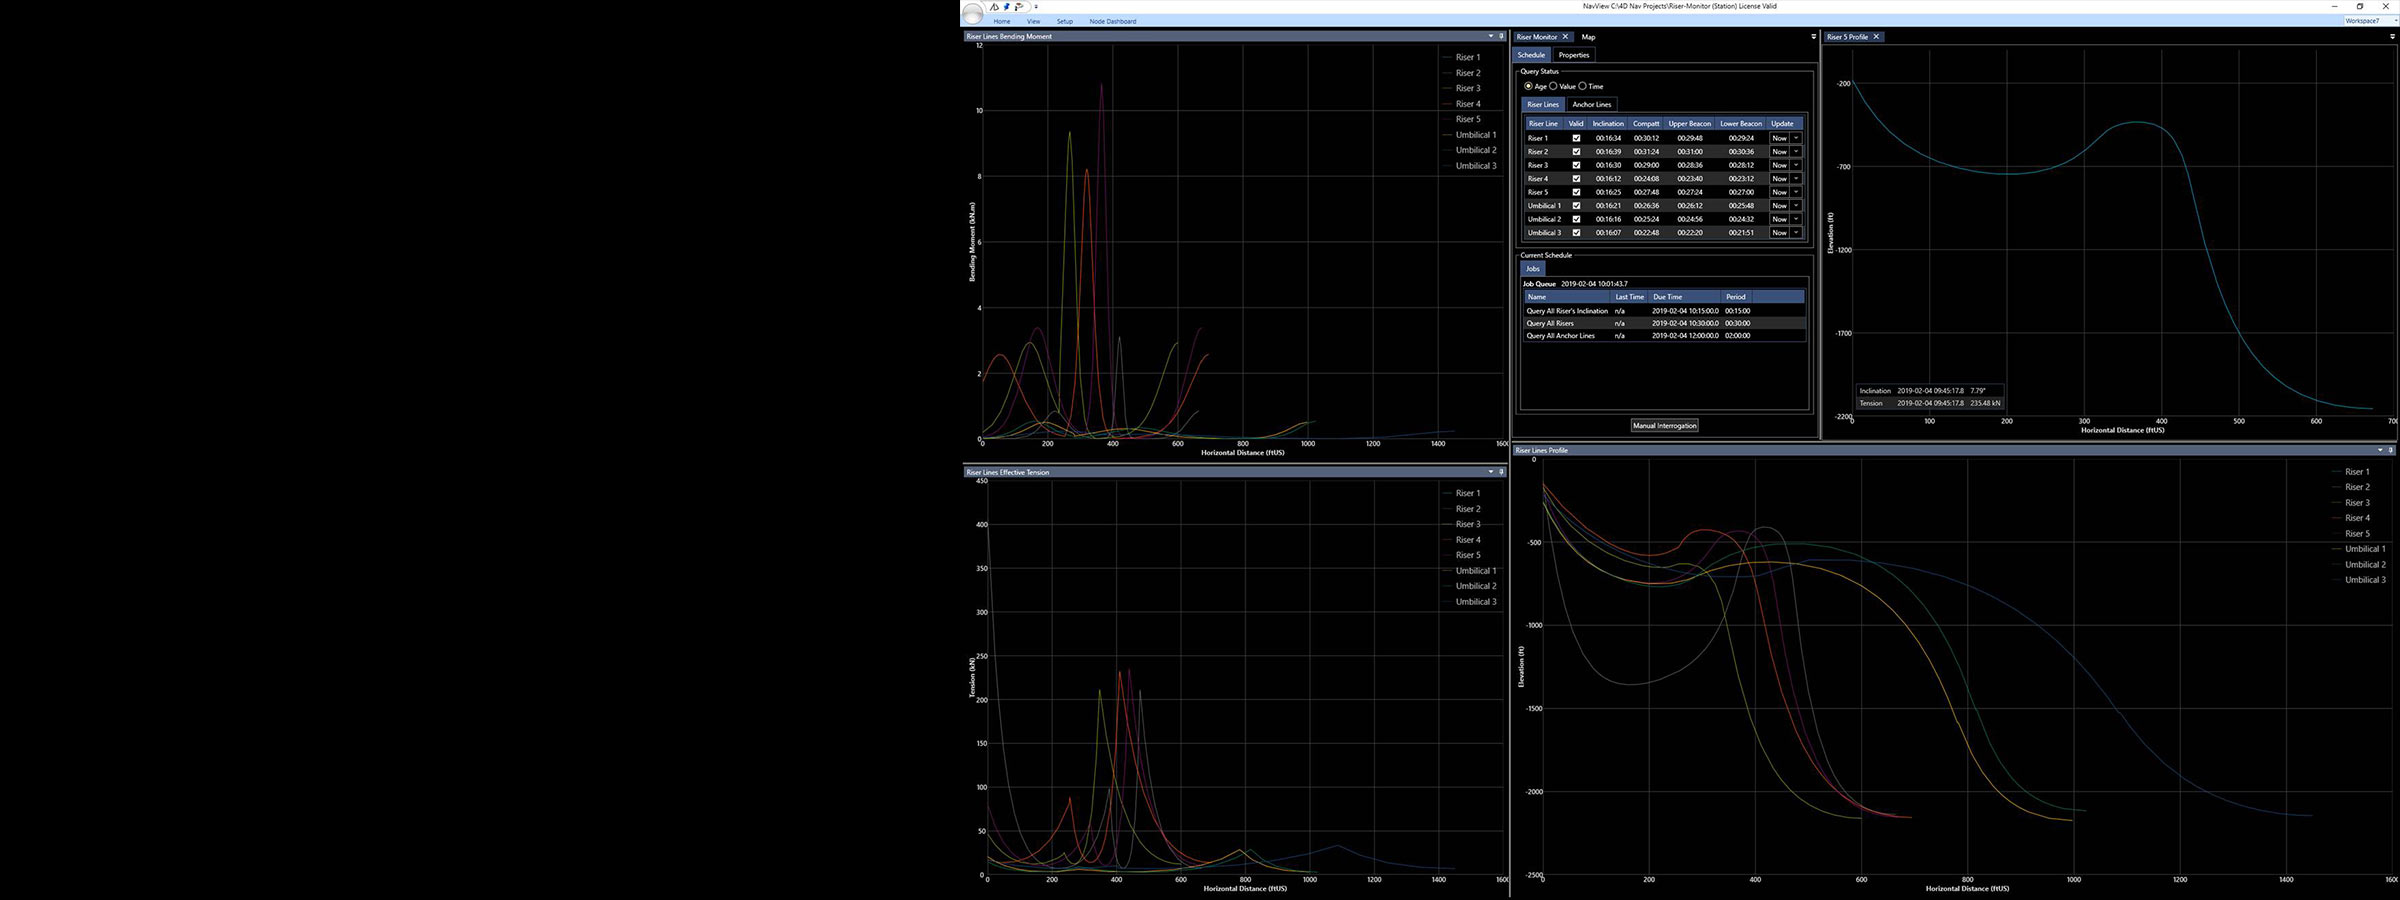Screen dimensions: 2400x900
Task: Switch to the Anchor Lines tab
Action: (1591, 104)
